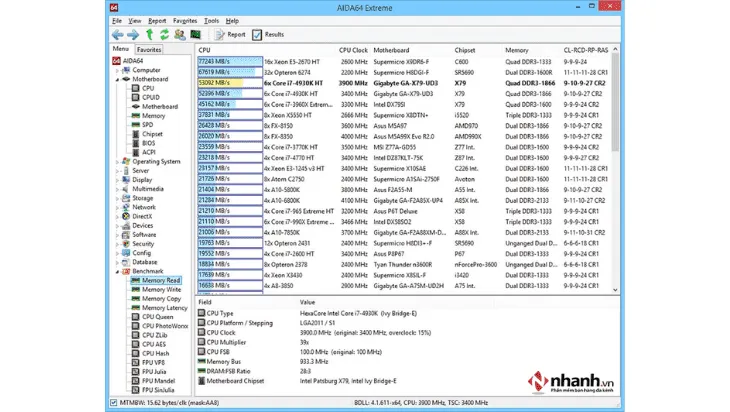Click the results list scroll up arrow
This screenshot has width=730, height=412.
click(x=615, y=49)
